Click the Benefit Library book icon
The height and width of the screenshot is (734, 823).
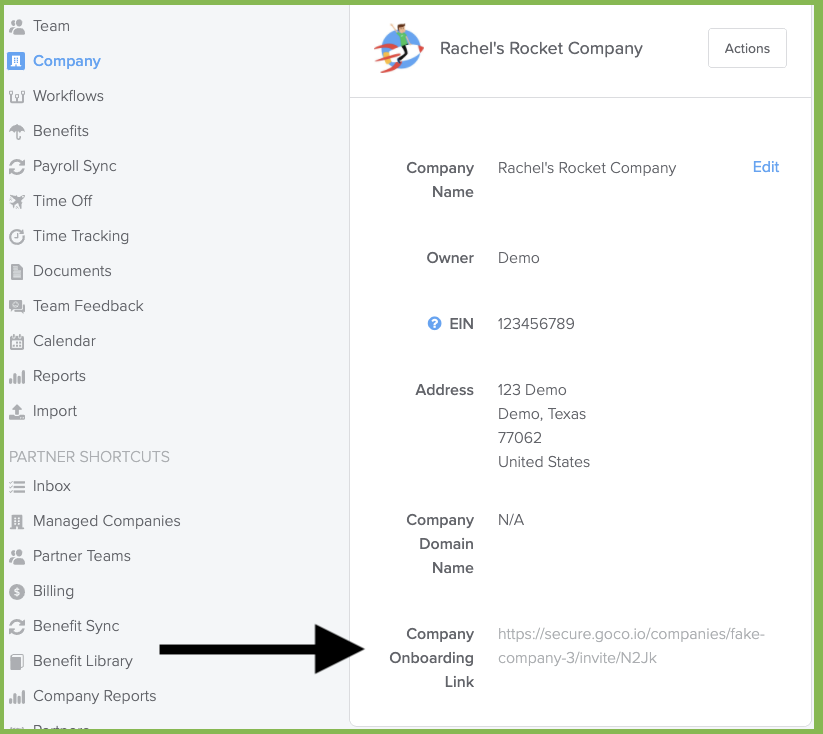pyautogui.click(x=17, y=662)
